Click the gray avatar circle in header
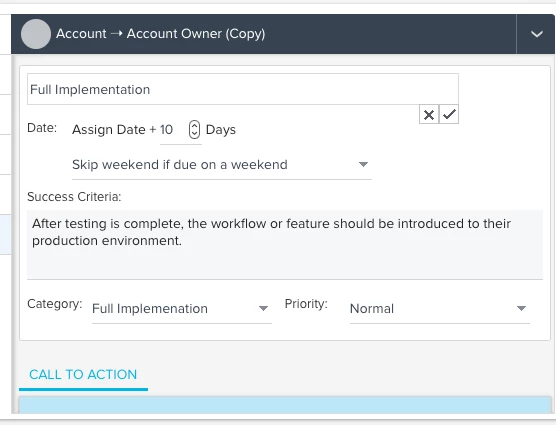Image resolution: width=556 pixels, height=425 pixels. coord(36,34)
